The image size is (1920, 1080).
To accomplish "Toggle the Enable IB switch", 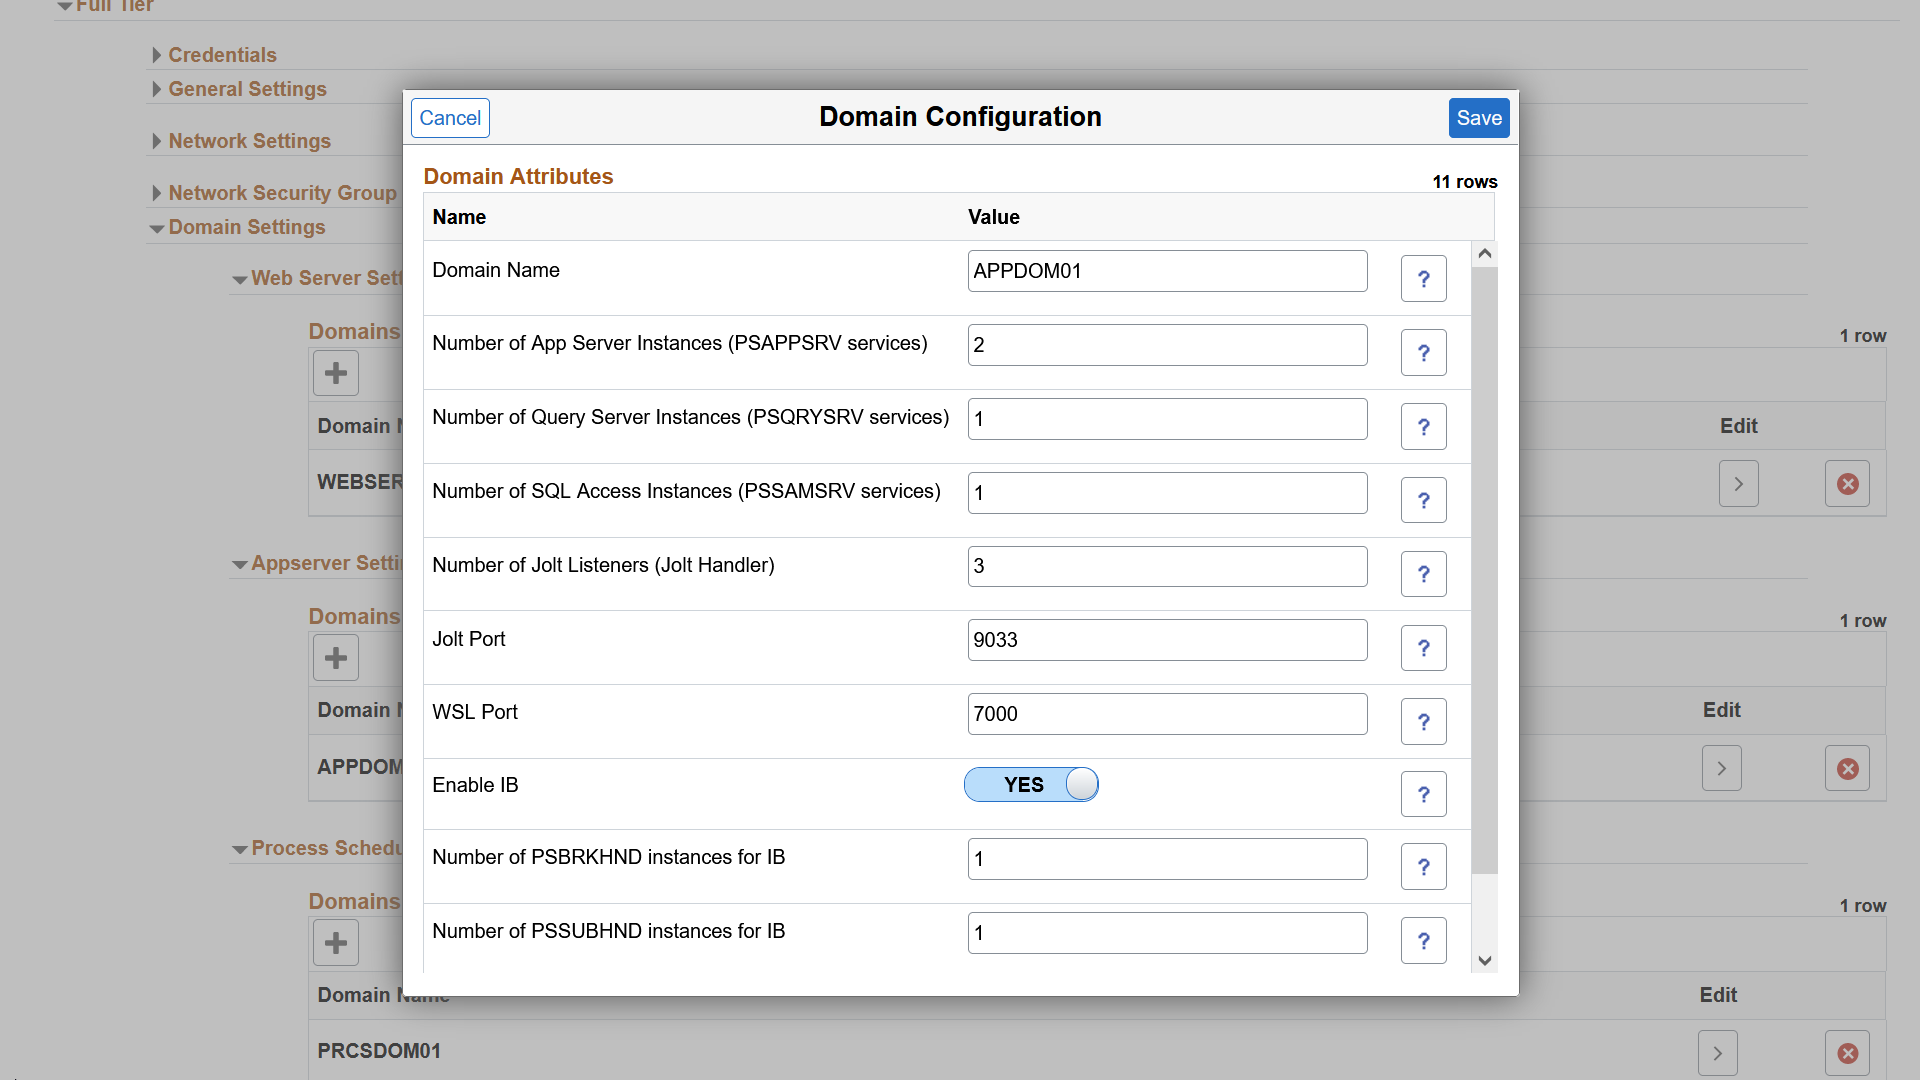I will tap(1031, 785).
